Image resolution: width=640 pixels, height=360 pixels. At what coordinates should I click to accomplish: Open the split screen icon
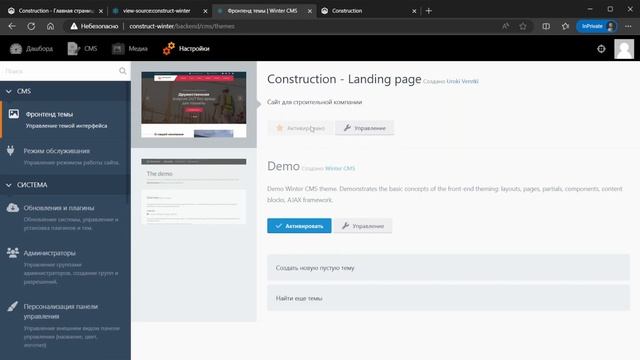(x=546, y=26)
